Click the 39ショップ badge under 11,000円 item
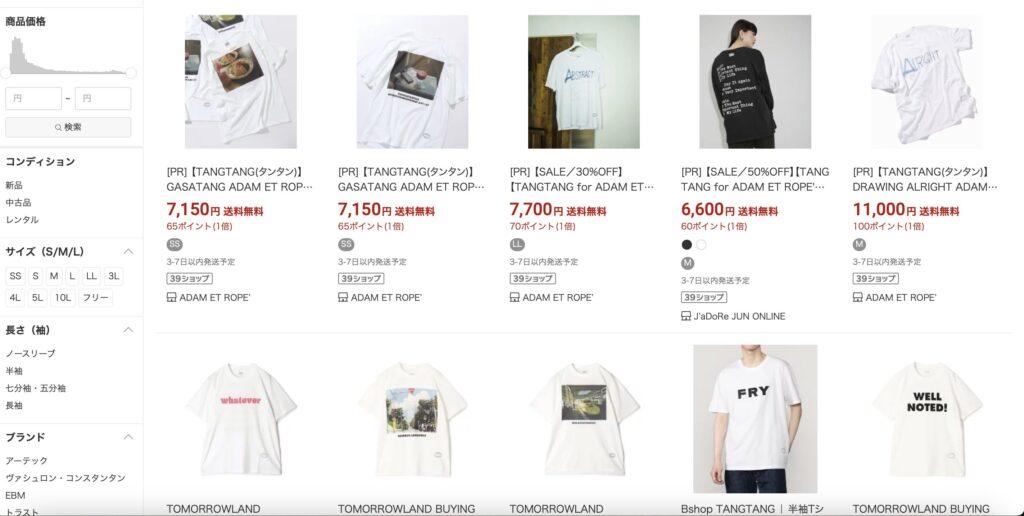 click(x=875, y=278)
